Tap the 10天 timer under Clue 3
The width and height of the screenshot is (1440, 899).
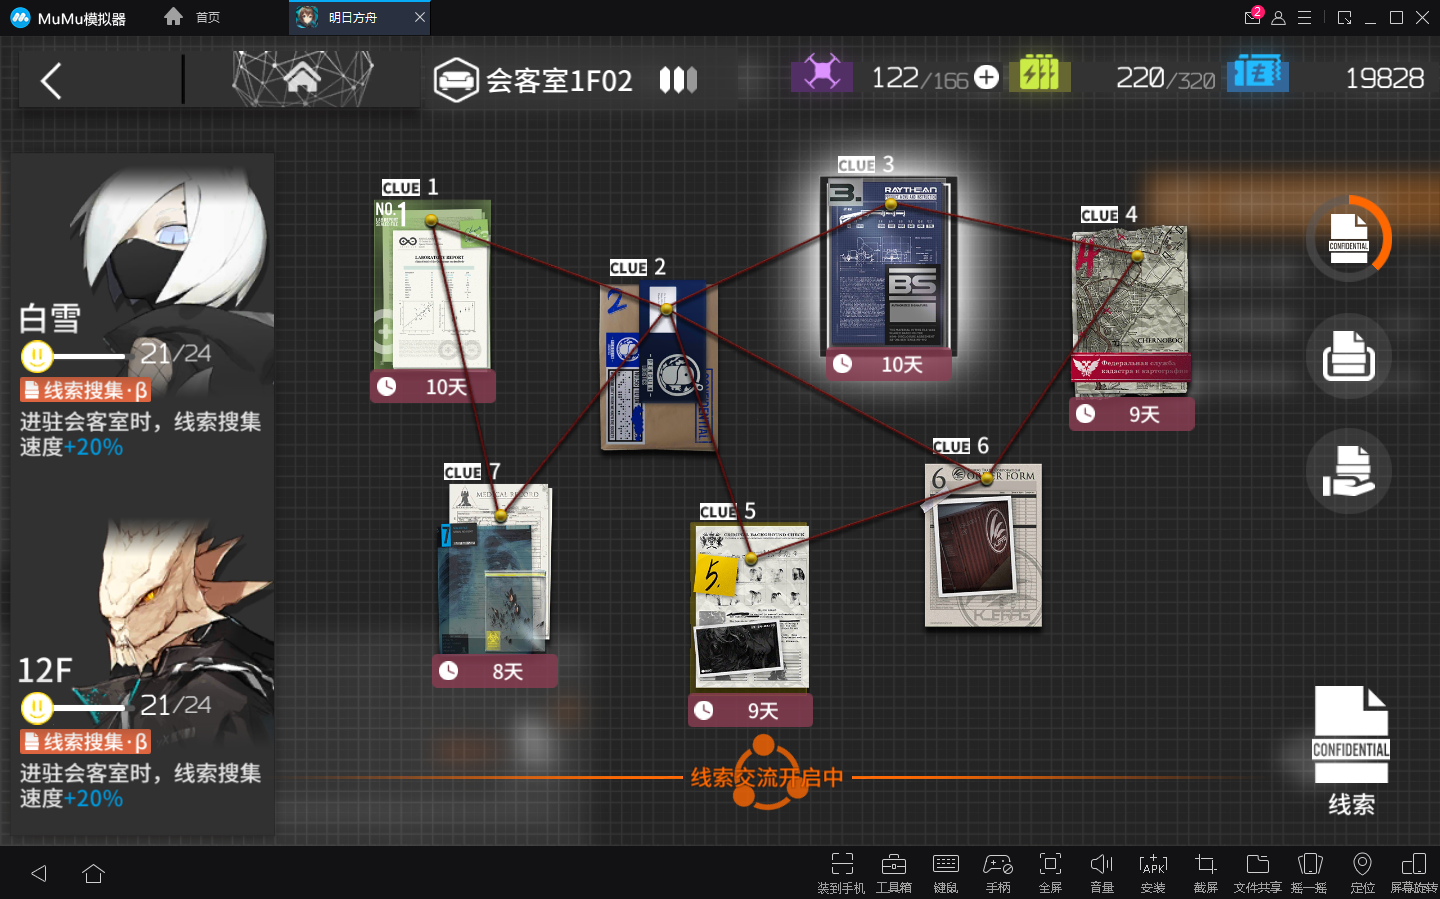pyautogui.click(x=889, y=365)
